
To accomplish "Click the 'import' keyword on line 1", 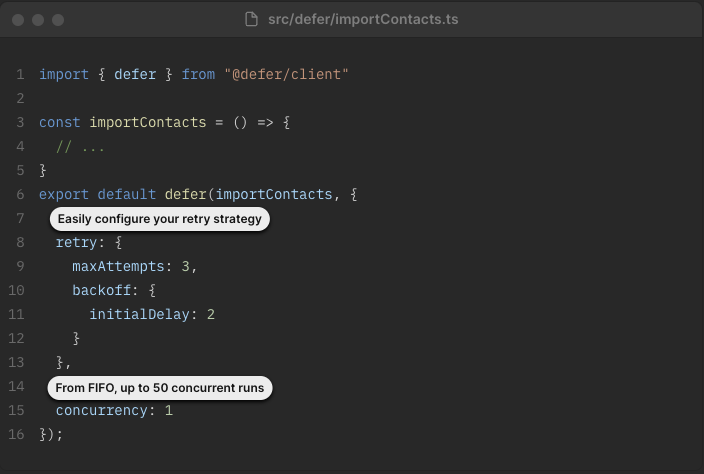I will (64, 74).
